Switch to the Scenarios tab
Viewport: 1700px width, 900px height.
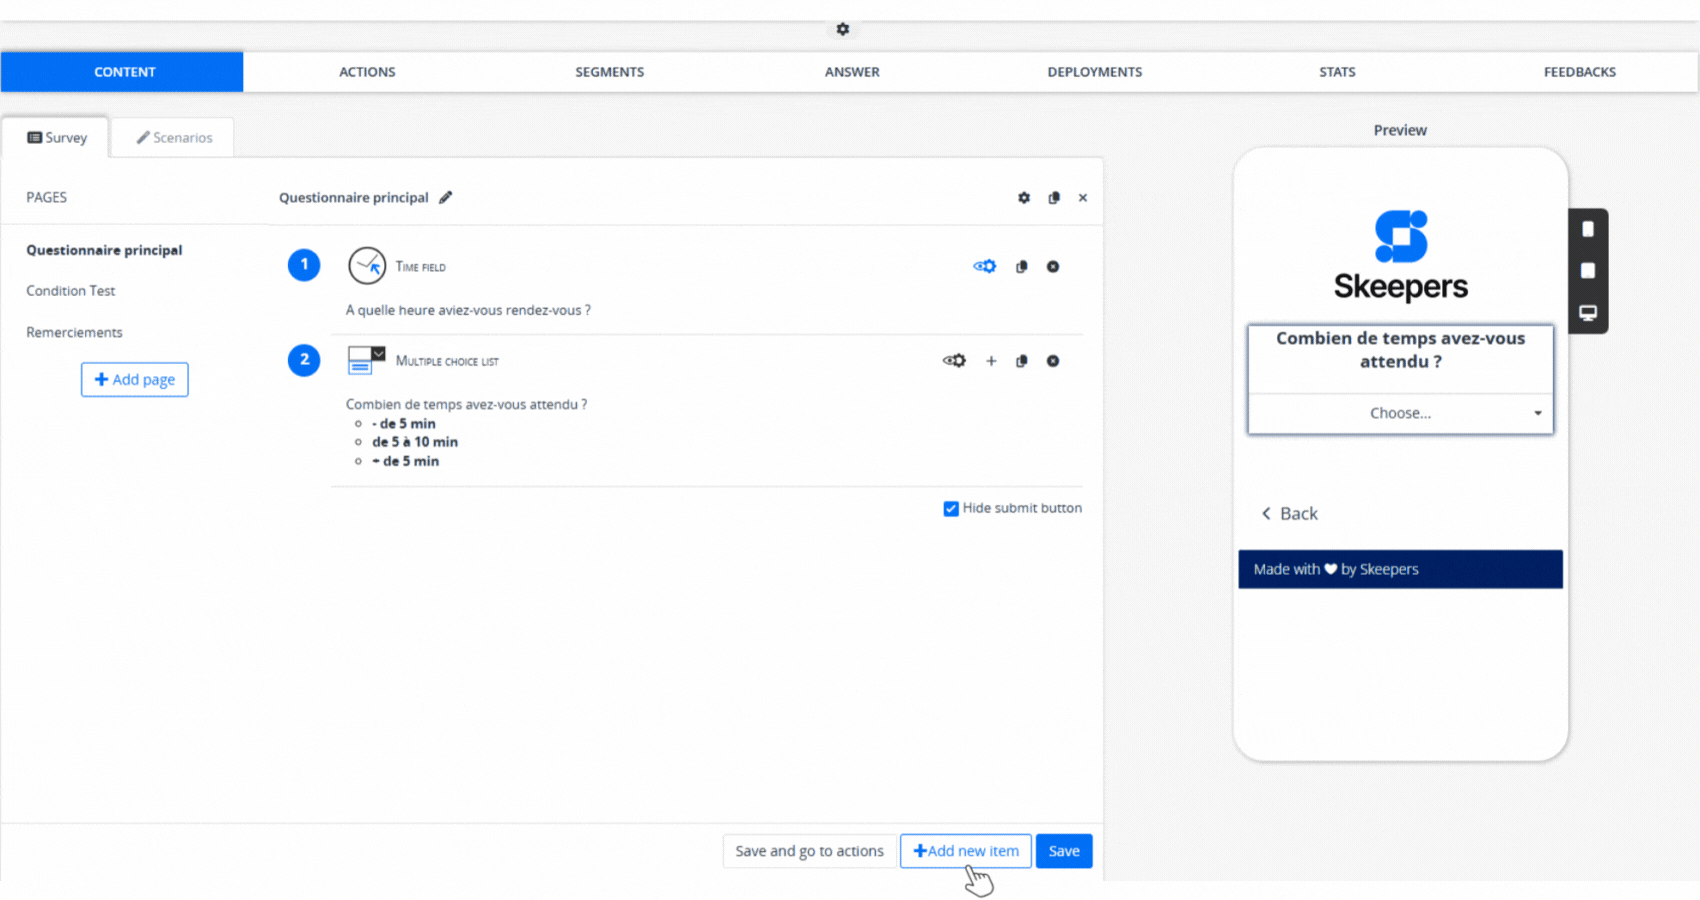pyautogui.click(x=174, y=138)
